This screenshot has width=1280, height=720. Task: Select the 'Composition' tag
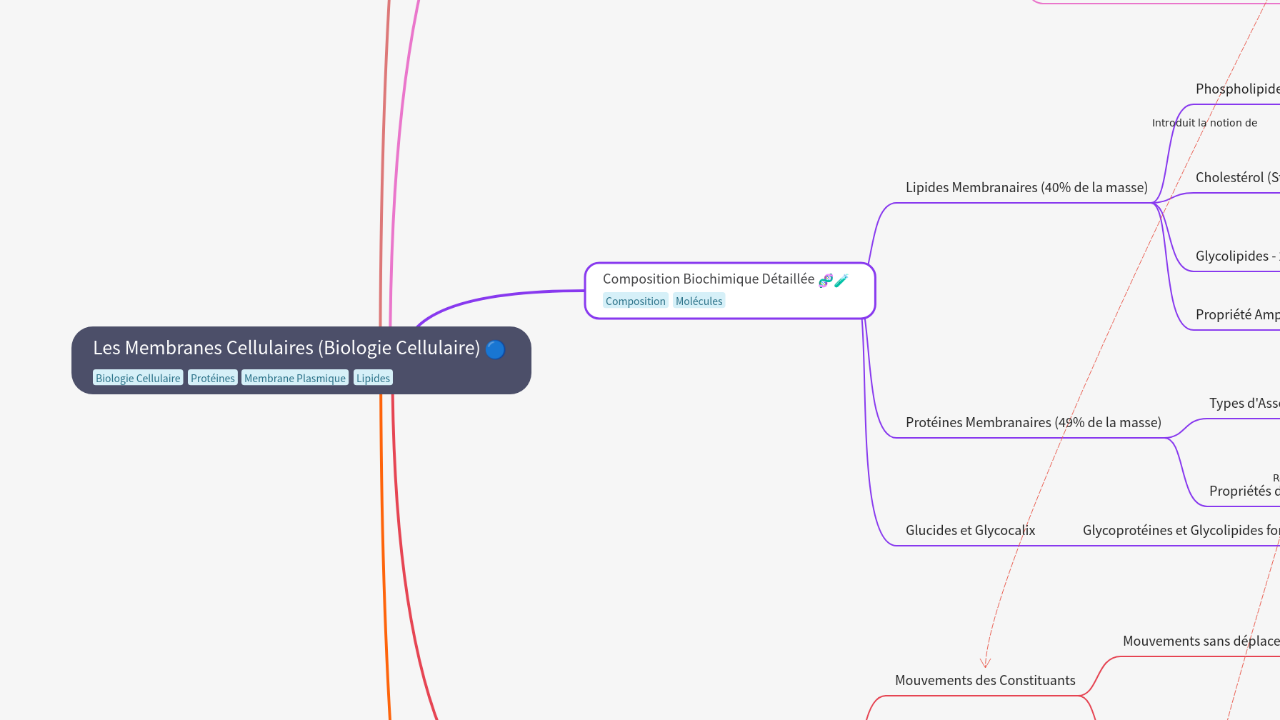coord(636,300)
